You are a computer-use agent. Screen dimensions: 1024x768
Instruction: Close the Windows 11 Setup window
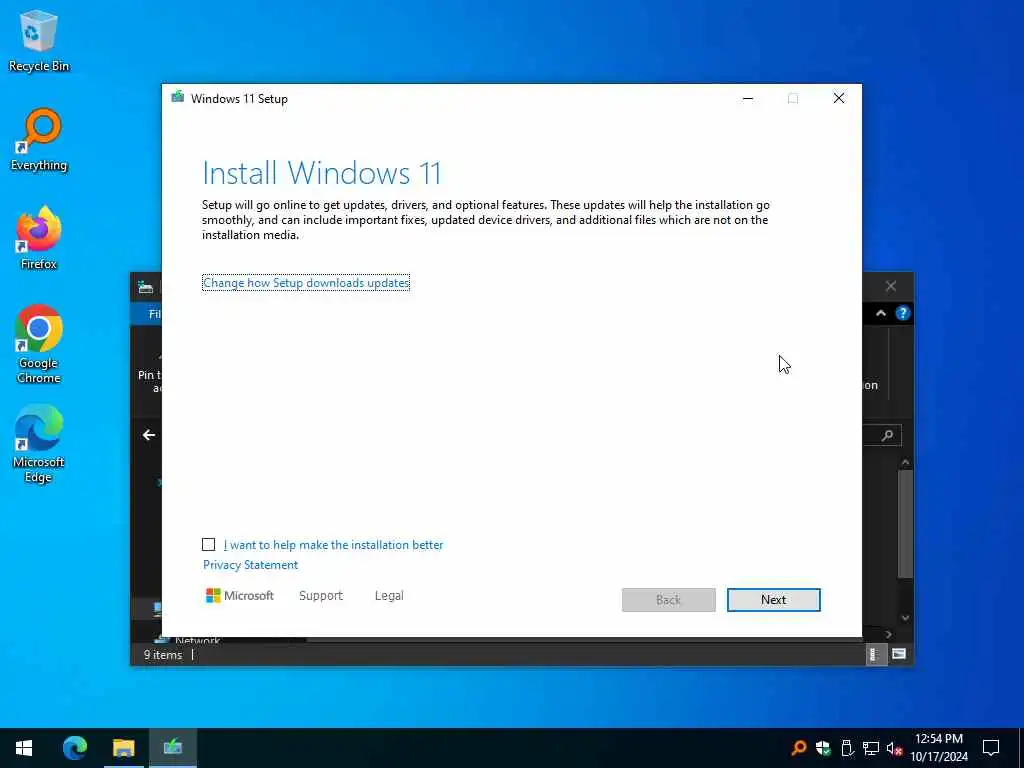pos(839,99)
